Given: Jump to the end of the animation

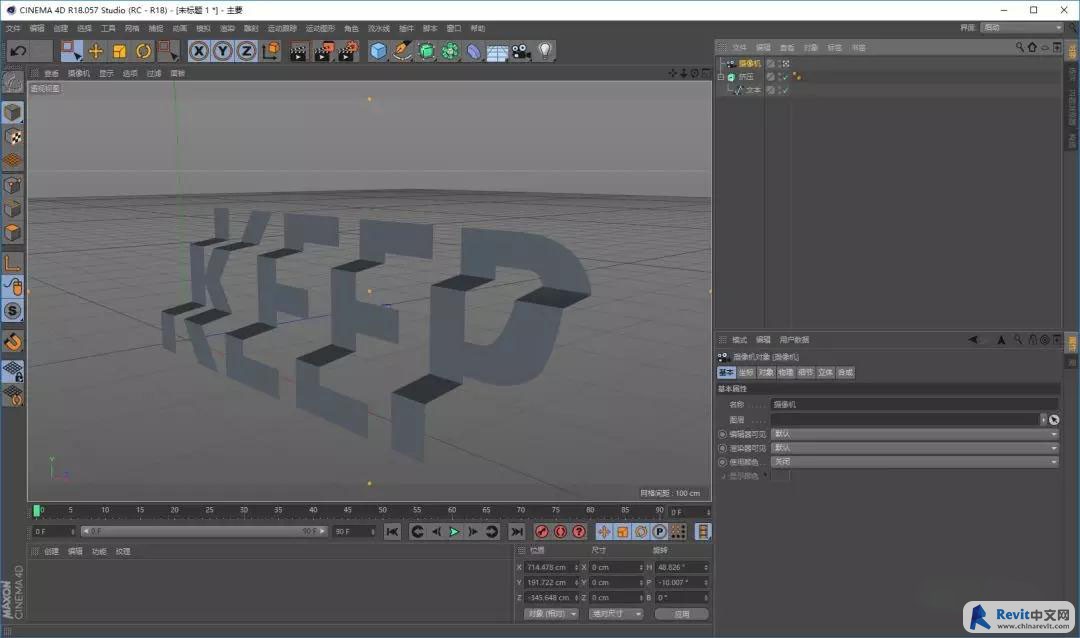Looking at the screenshot, I should (517, 532).
